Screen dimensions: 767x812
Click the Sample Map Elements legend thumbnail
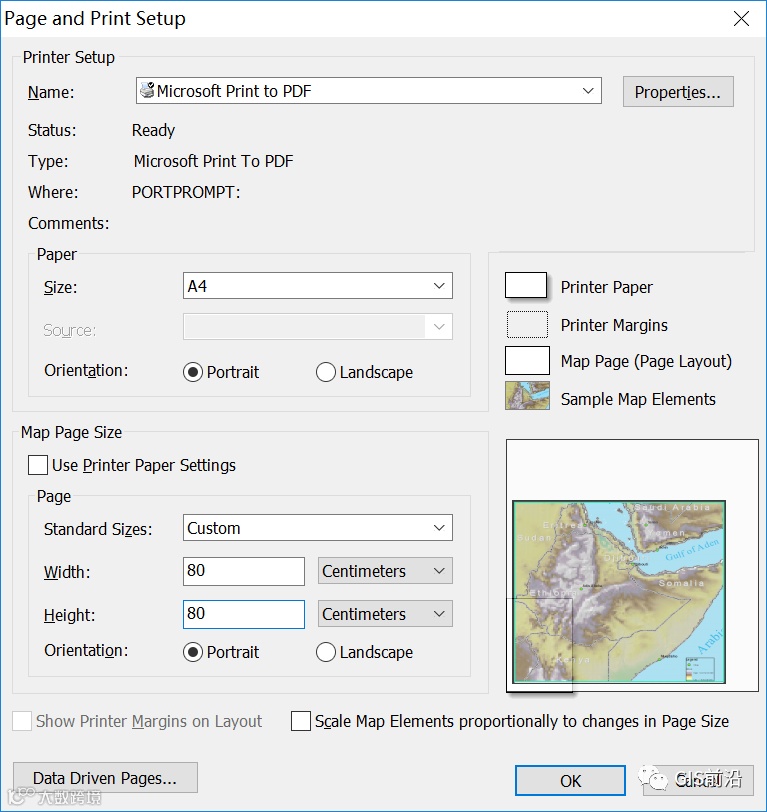click(527, 396)
